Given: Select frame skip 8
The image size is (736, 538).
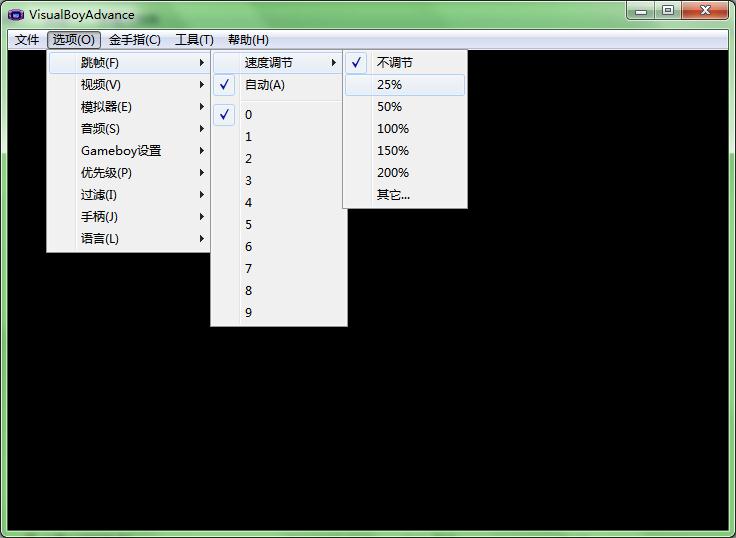Looking at the screenshot, I should point(279,291).
